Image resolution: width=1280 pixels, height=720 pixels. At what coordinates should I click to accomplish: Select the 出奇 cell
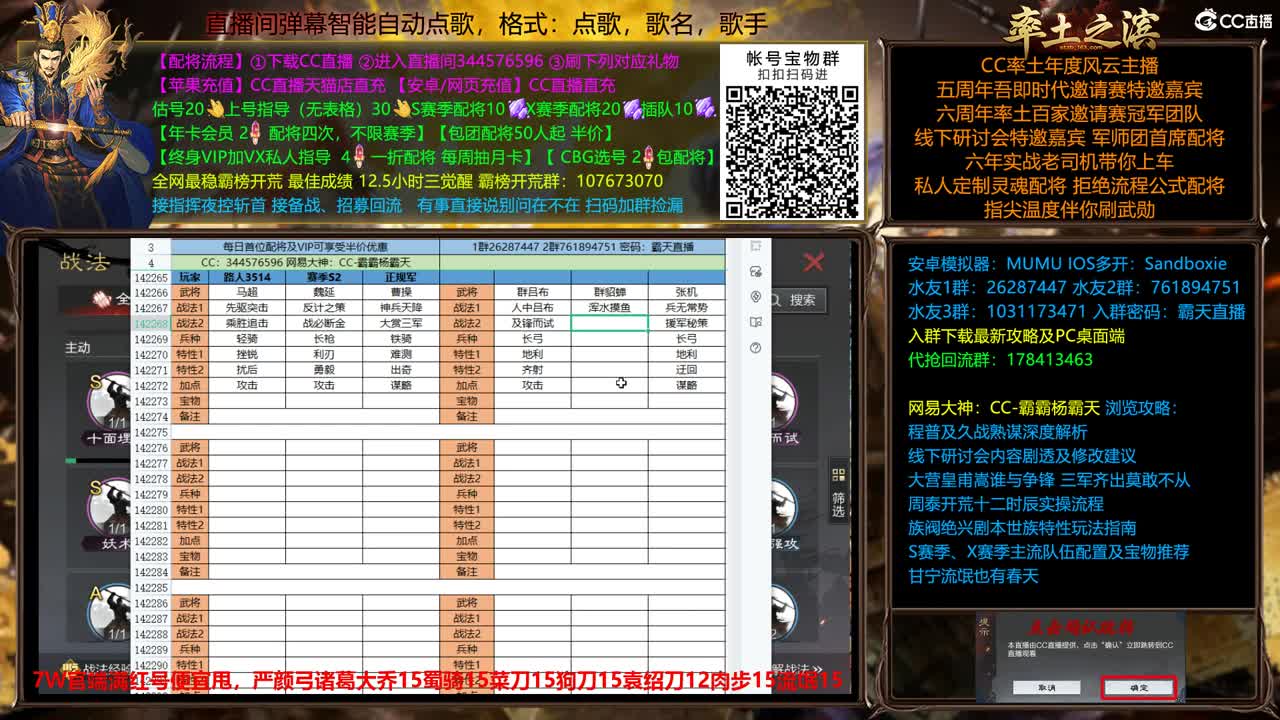pyautogui.click(x=401, y=370)
